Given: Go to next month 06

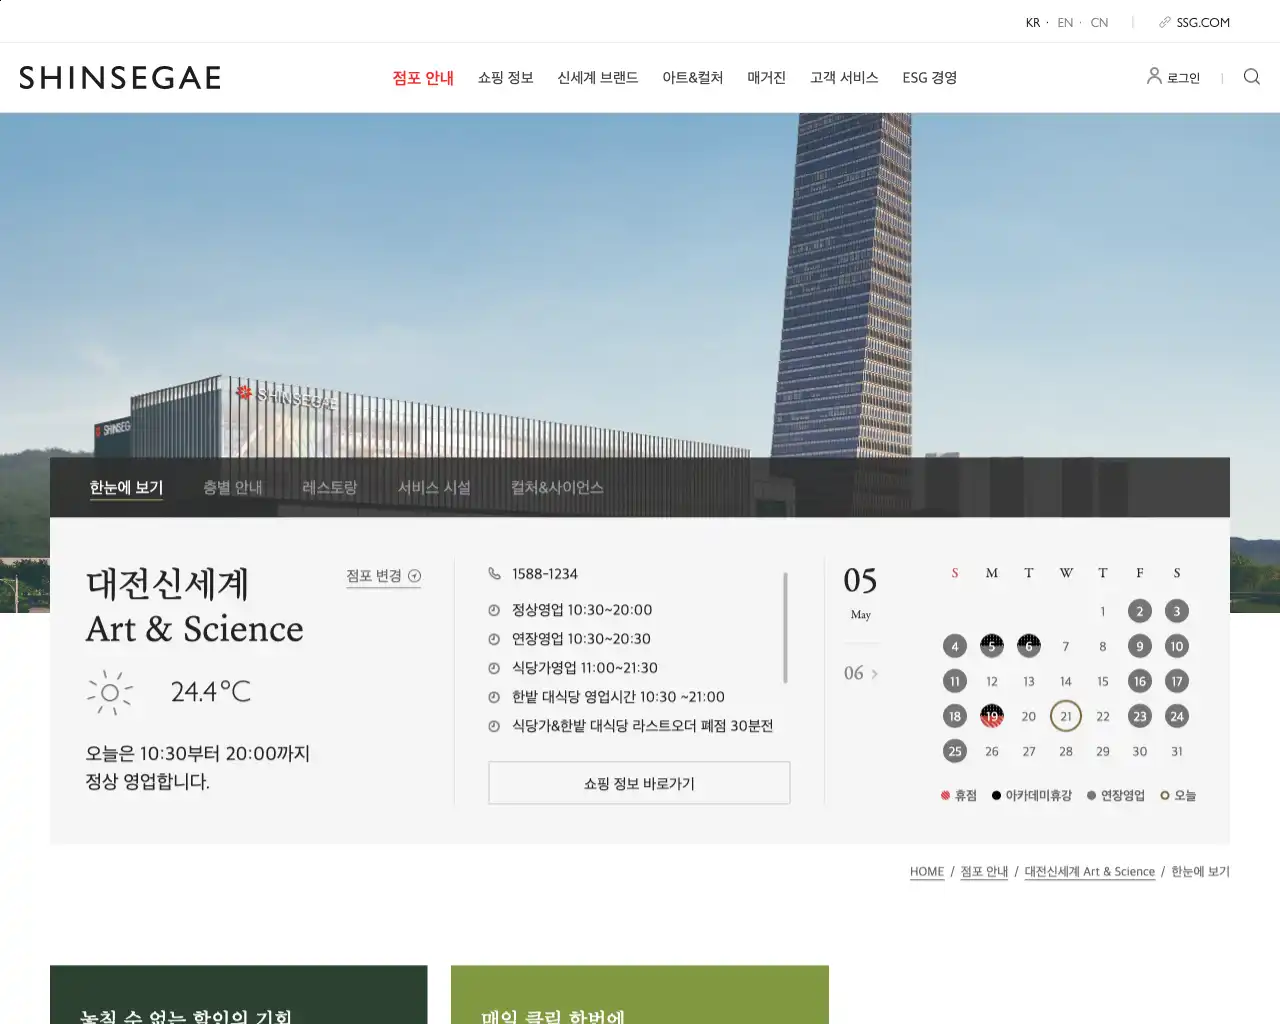Looking at the screenshot, I should pos(860,673).
